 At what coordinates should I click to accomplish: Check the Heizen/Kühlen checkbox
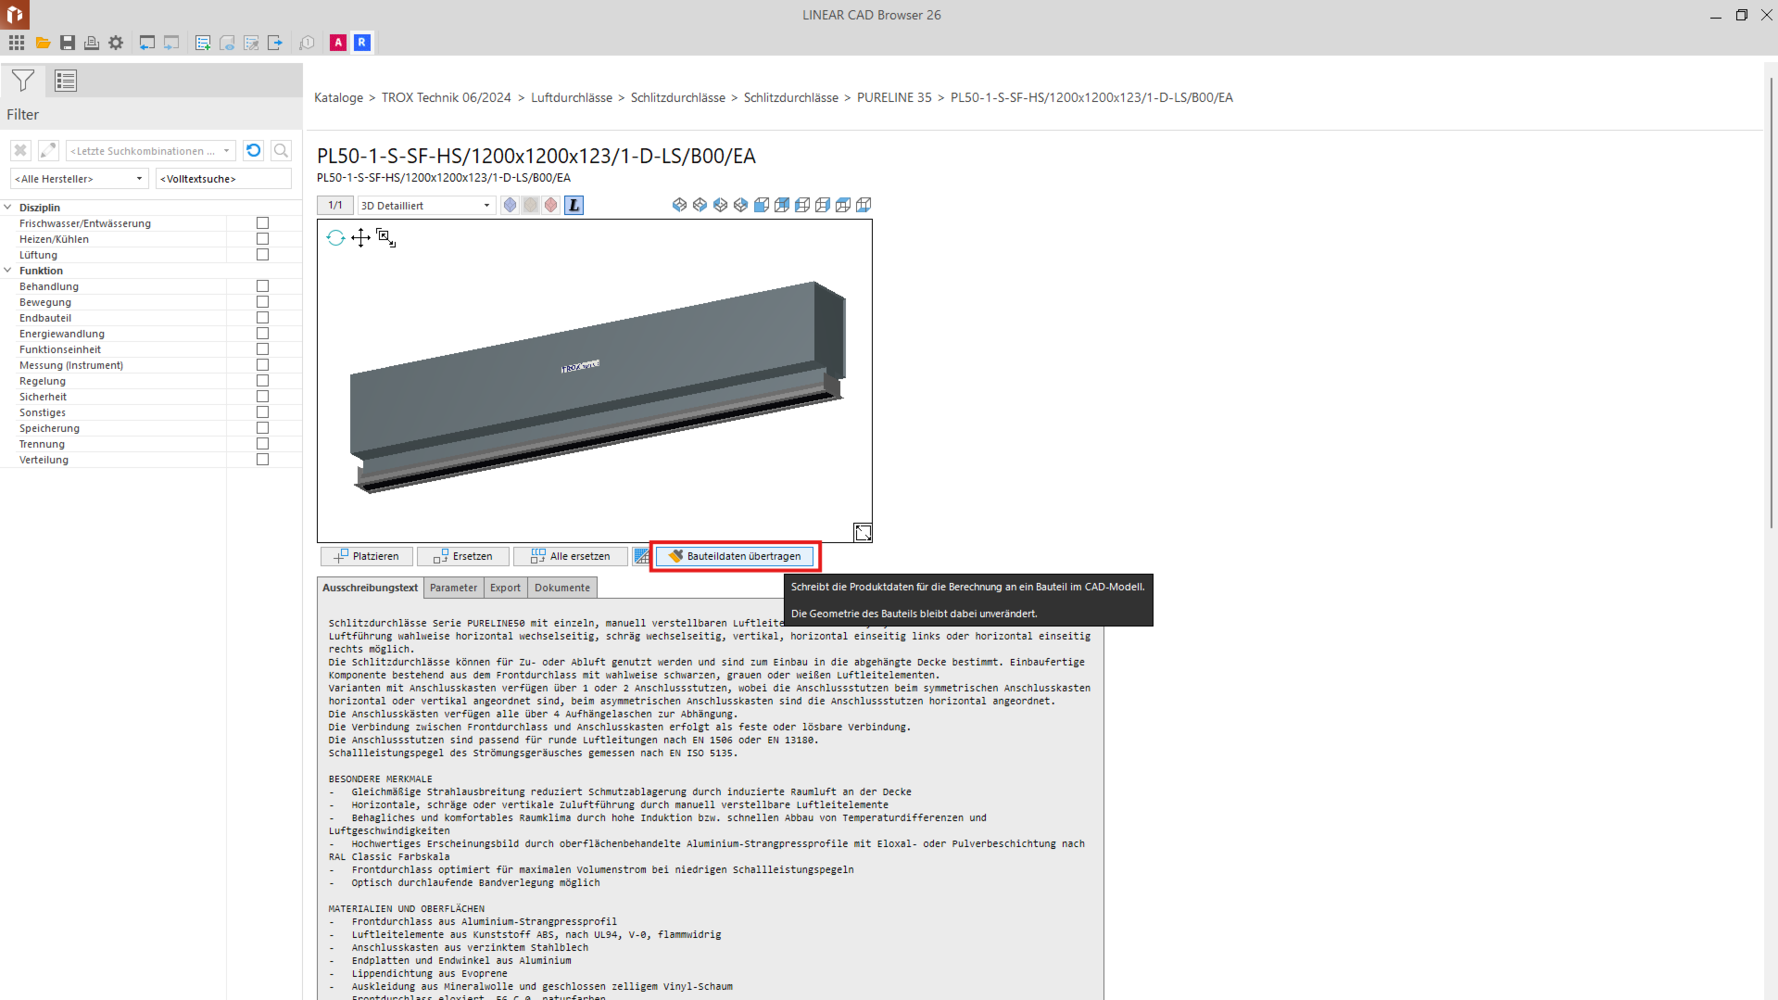[x=263, y=239]
